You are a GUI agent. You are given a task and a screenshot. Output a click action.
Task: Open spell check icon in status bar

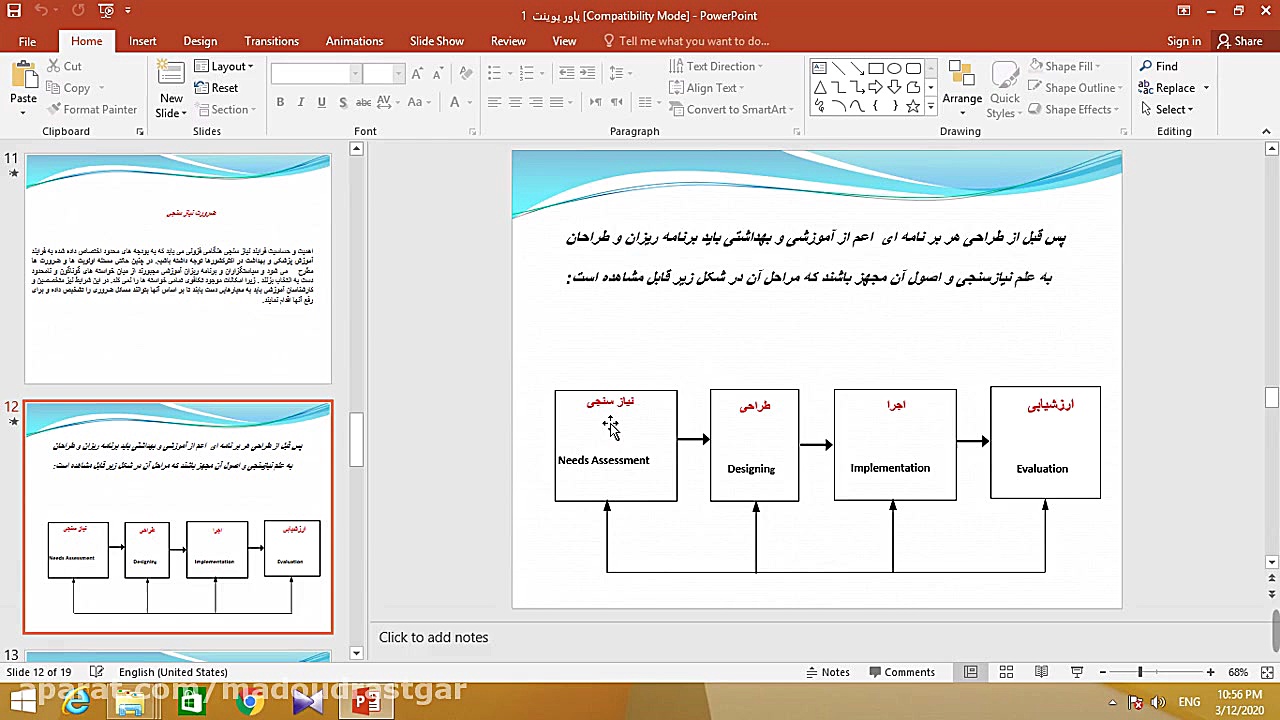pyautogui.click(x=96, y=672)
